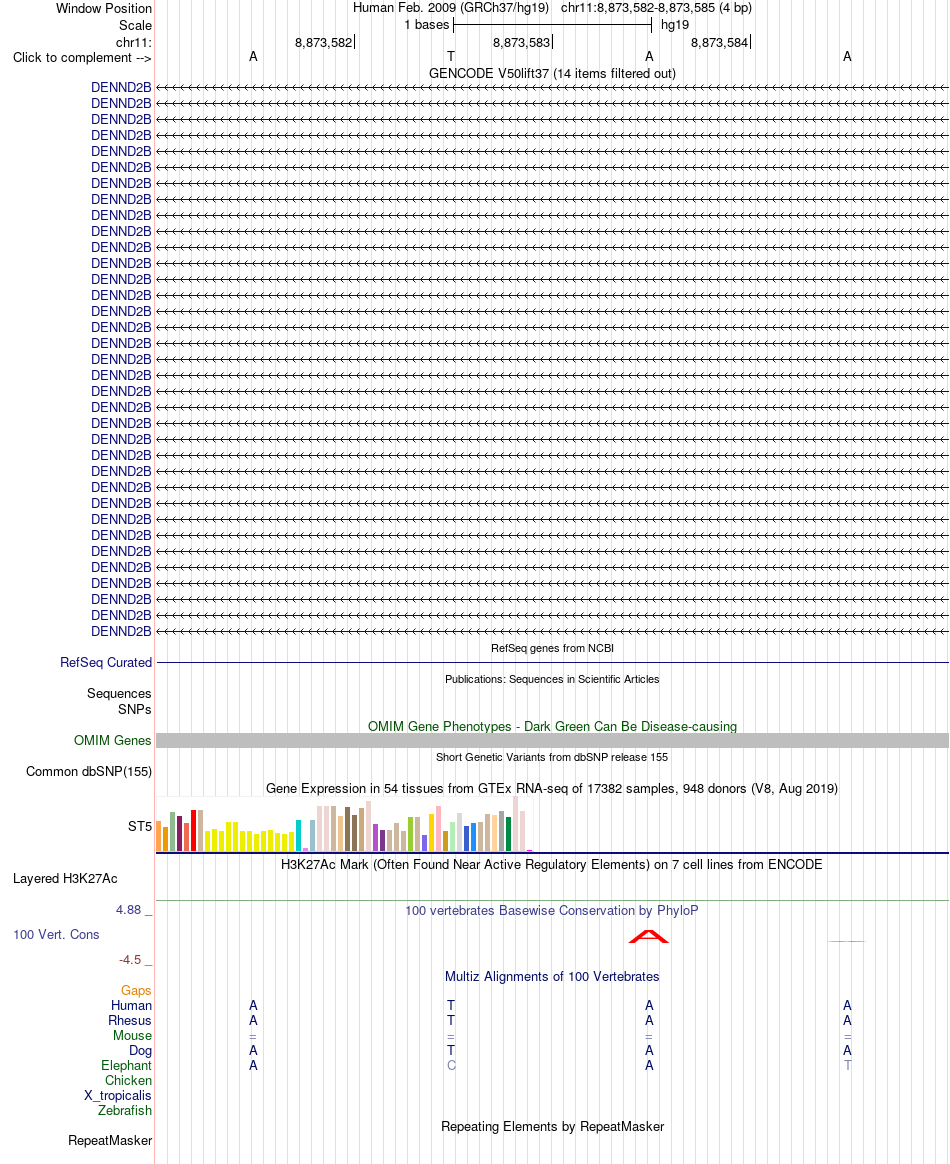Click the 'Mouse' species label
The height and width of the screenshot is (1164, 950).
[132, 1036]
